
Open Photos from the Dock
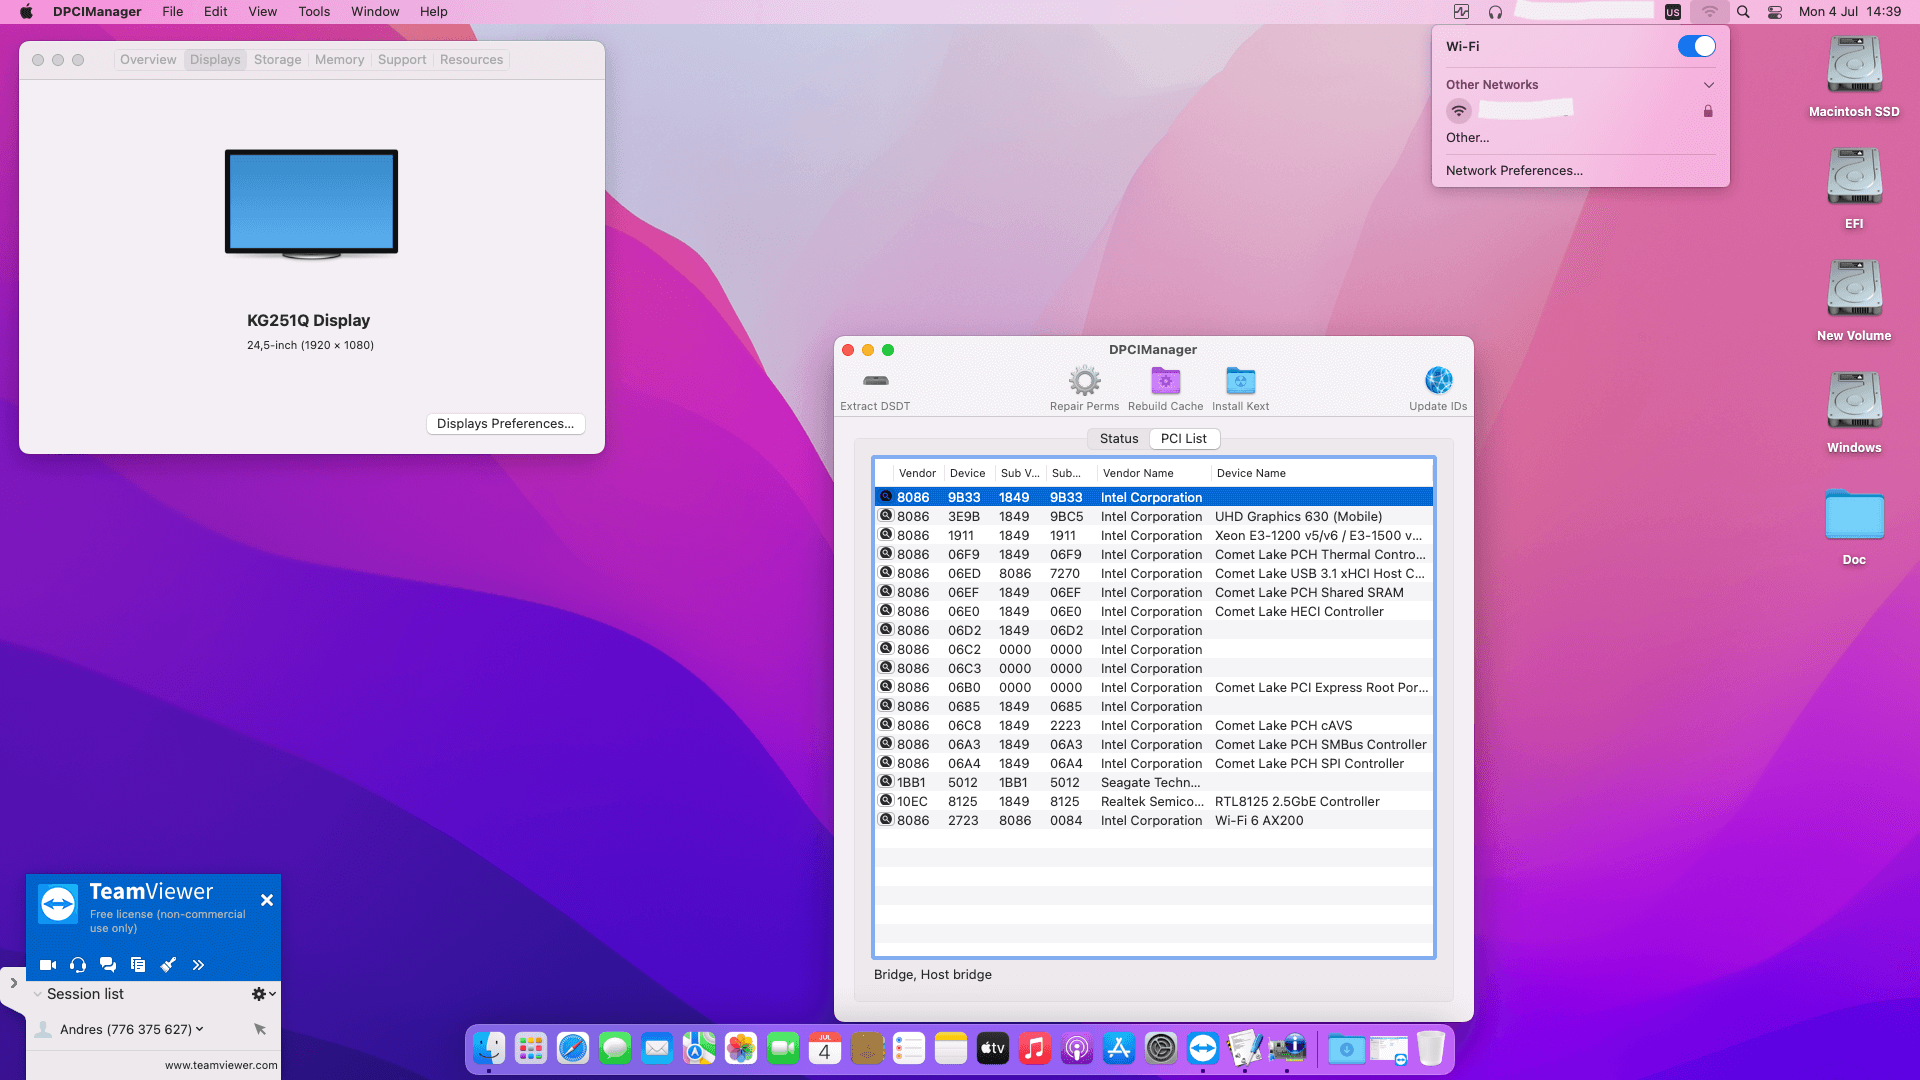pyautogui.click(x=741, y=1048)
